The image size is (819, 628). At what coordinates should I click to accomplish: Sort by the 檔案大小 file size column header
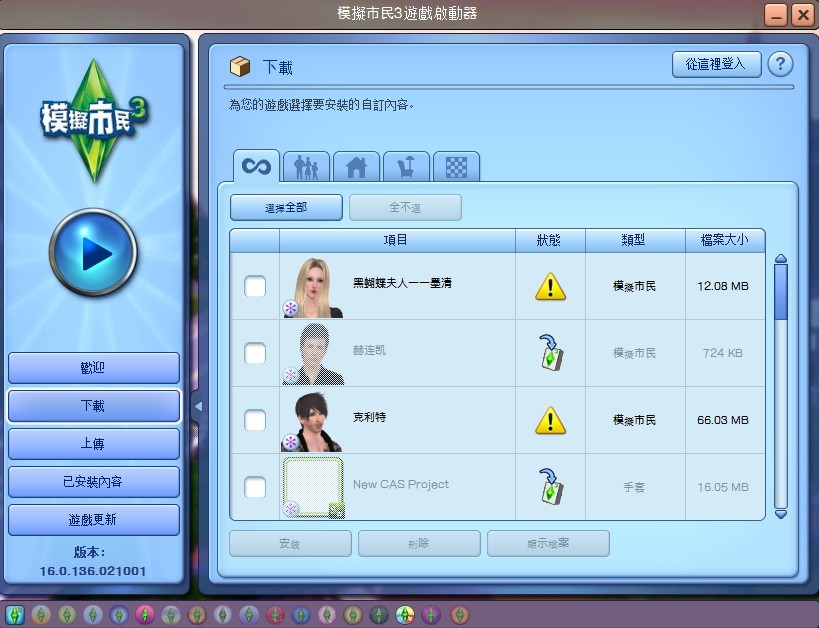725,240
